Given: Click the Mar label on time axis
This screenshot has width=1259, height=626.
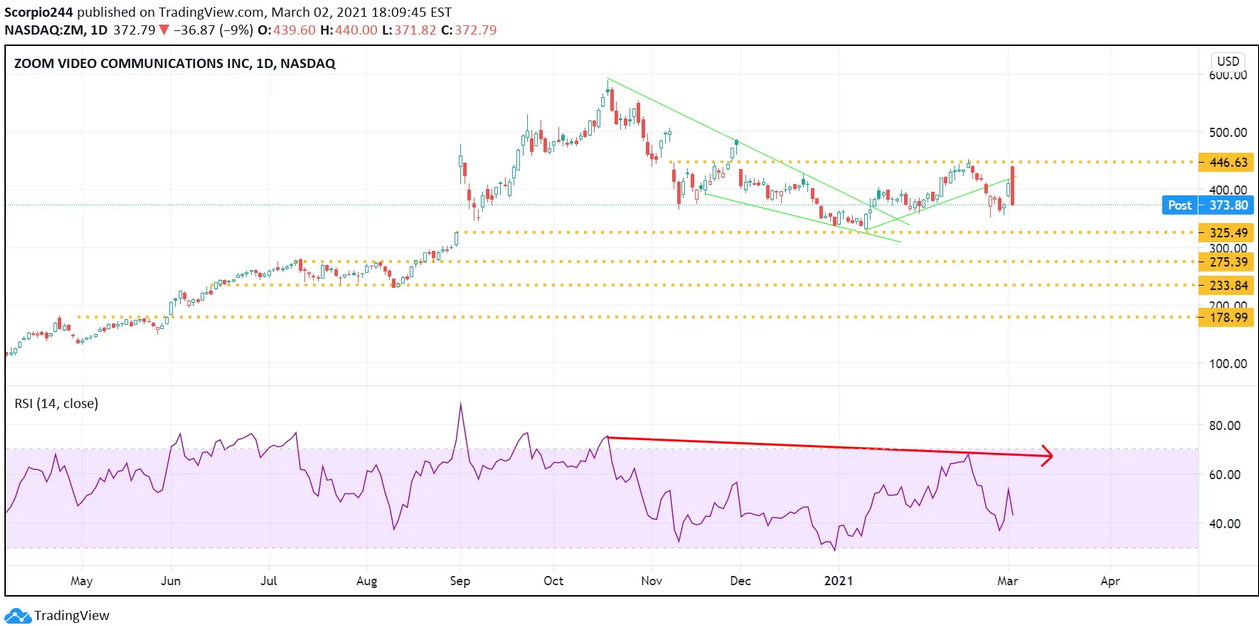Looking at the screenshot, I should (x=1008, y=580).
